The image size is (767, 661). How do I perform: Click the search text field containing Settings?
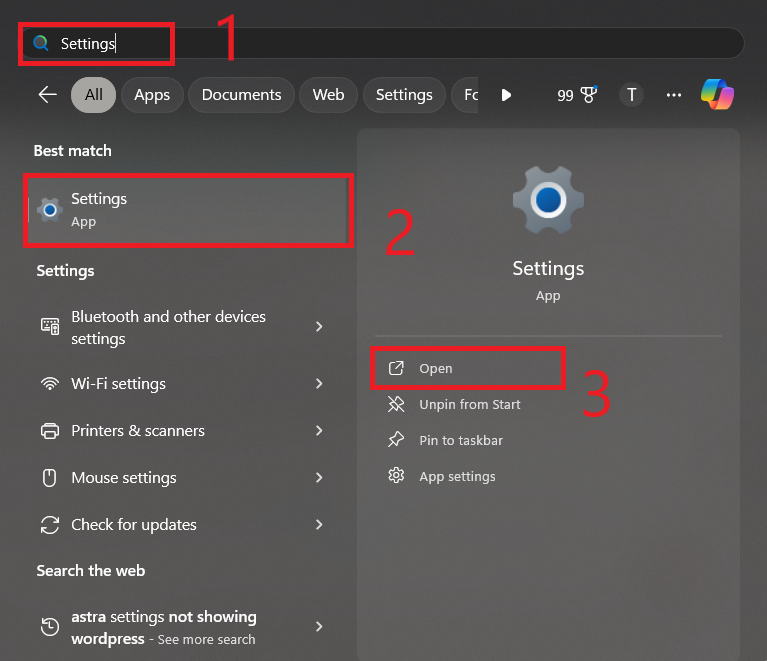click(x=400, y=43)
